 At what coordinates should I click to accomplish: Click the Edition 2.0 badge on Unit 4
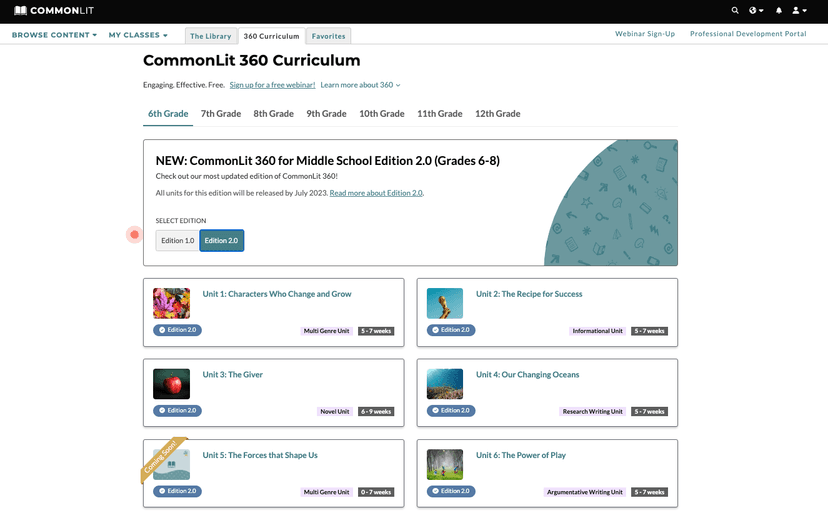[x=451, y=410]
